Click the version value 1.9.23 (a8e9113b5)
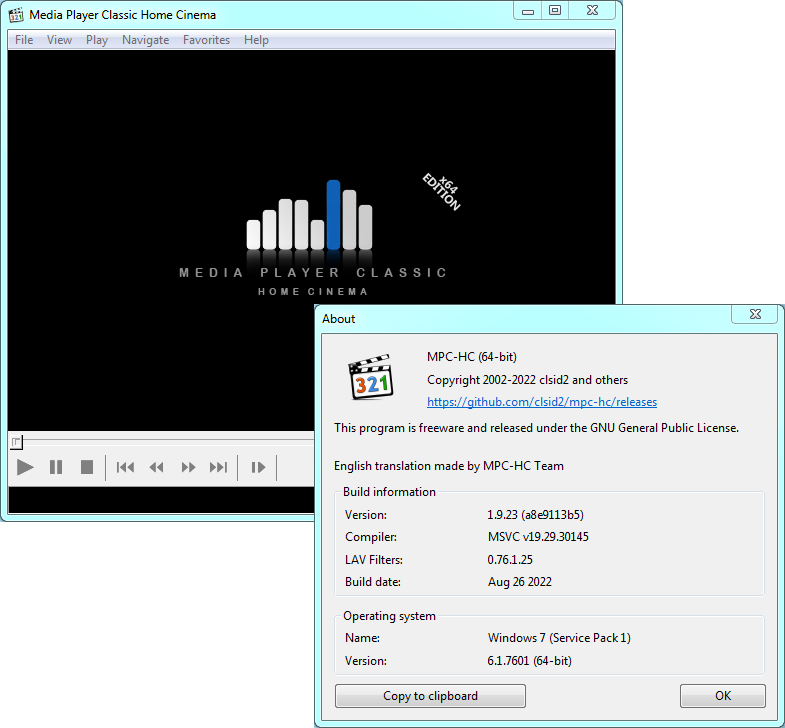This screenshot has width=785, height=728. pos(535,515)
